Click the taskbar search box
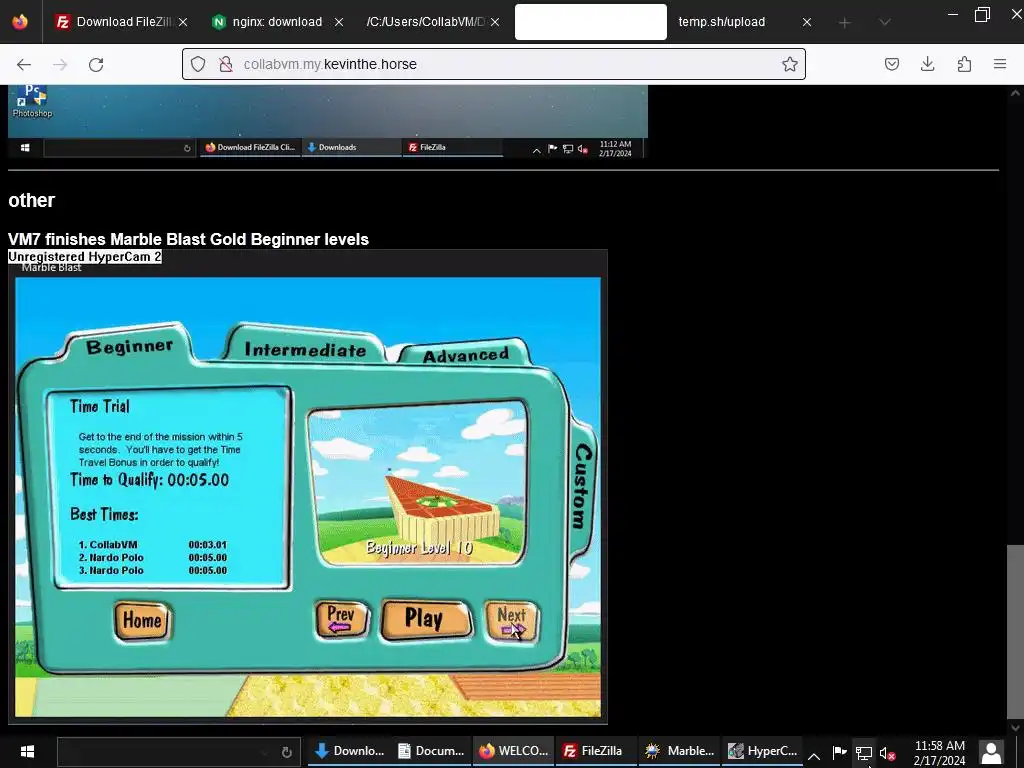Viewport: 1024px width, 768px height. pyautogui.click(x=178, y=752)
